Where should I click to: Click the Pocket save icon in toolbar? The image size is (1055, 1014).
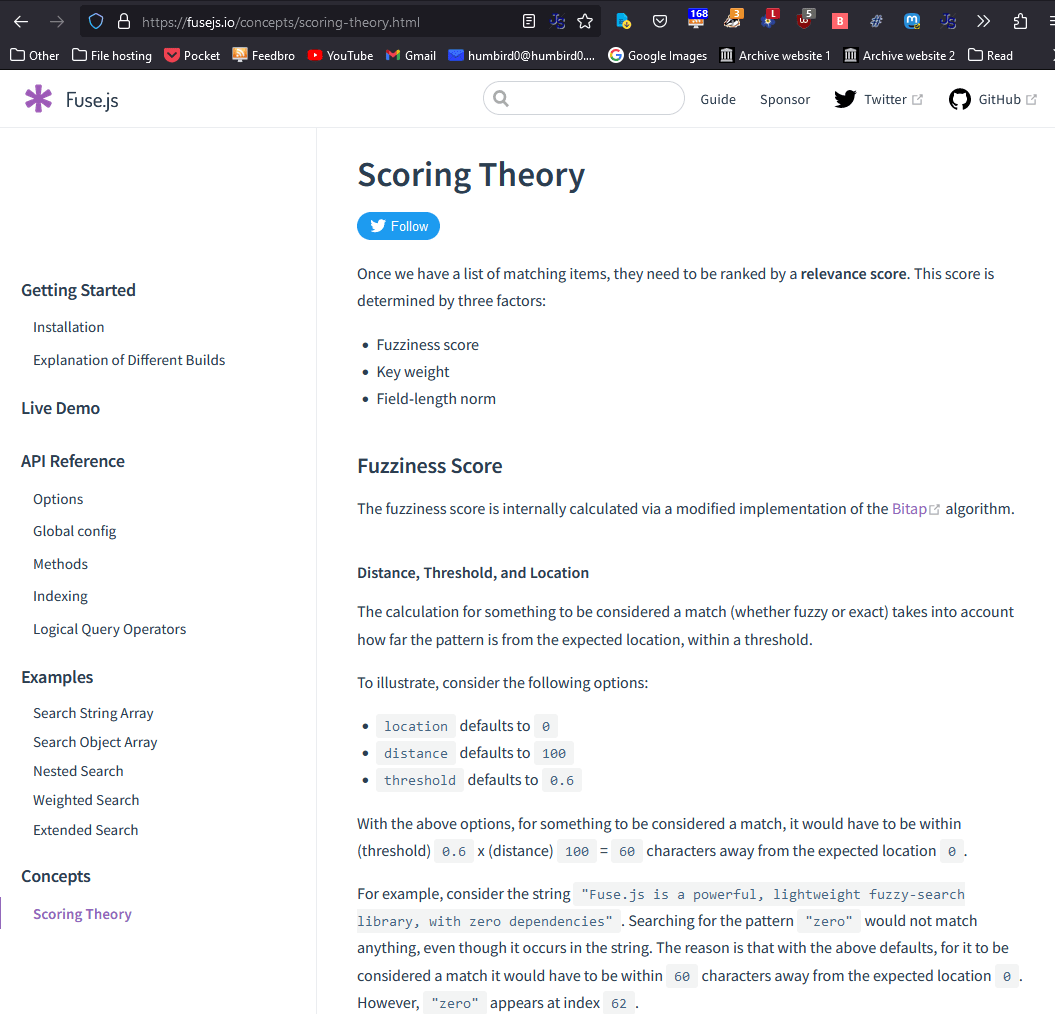[659, 21]
